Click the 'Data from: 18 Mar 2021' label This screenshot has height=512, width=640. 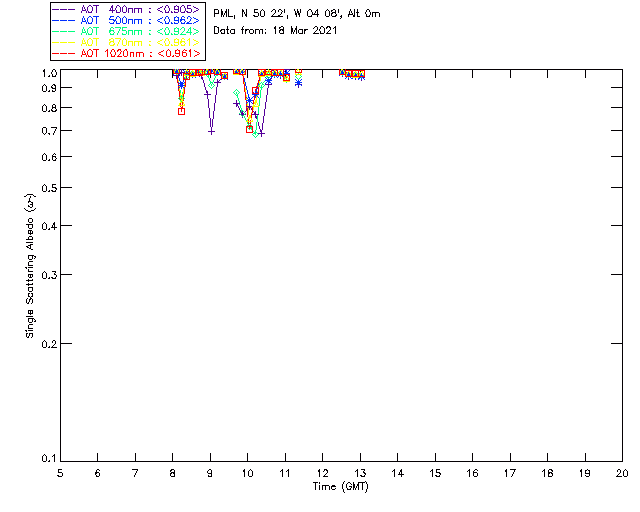(x=275, y=31)
